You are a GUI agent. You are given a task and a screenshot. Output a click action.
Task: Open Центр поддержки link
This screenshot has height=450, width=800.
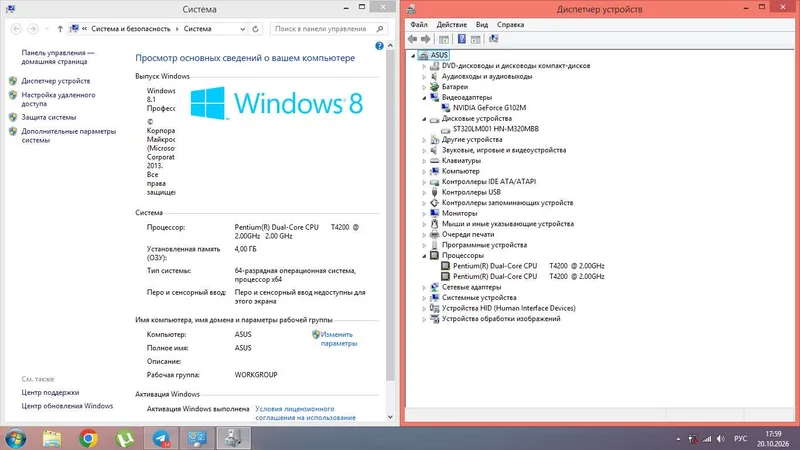coord(50,392)
